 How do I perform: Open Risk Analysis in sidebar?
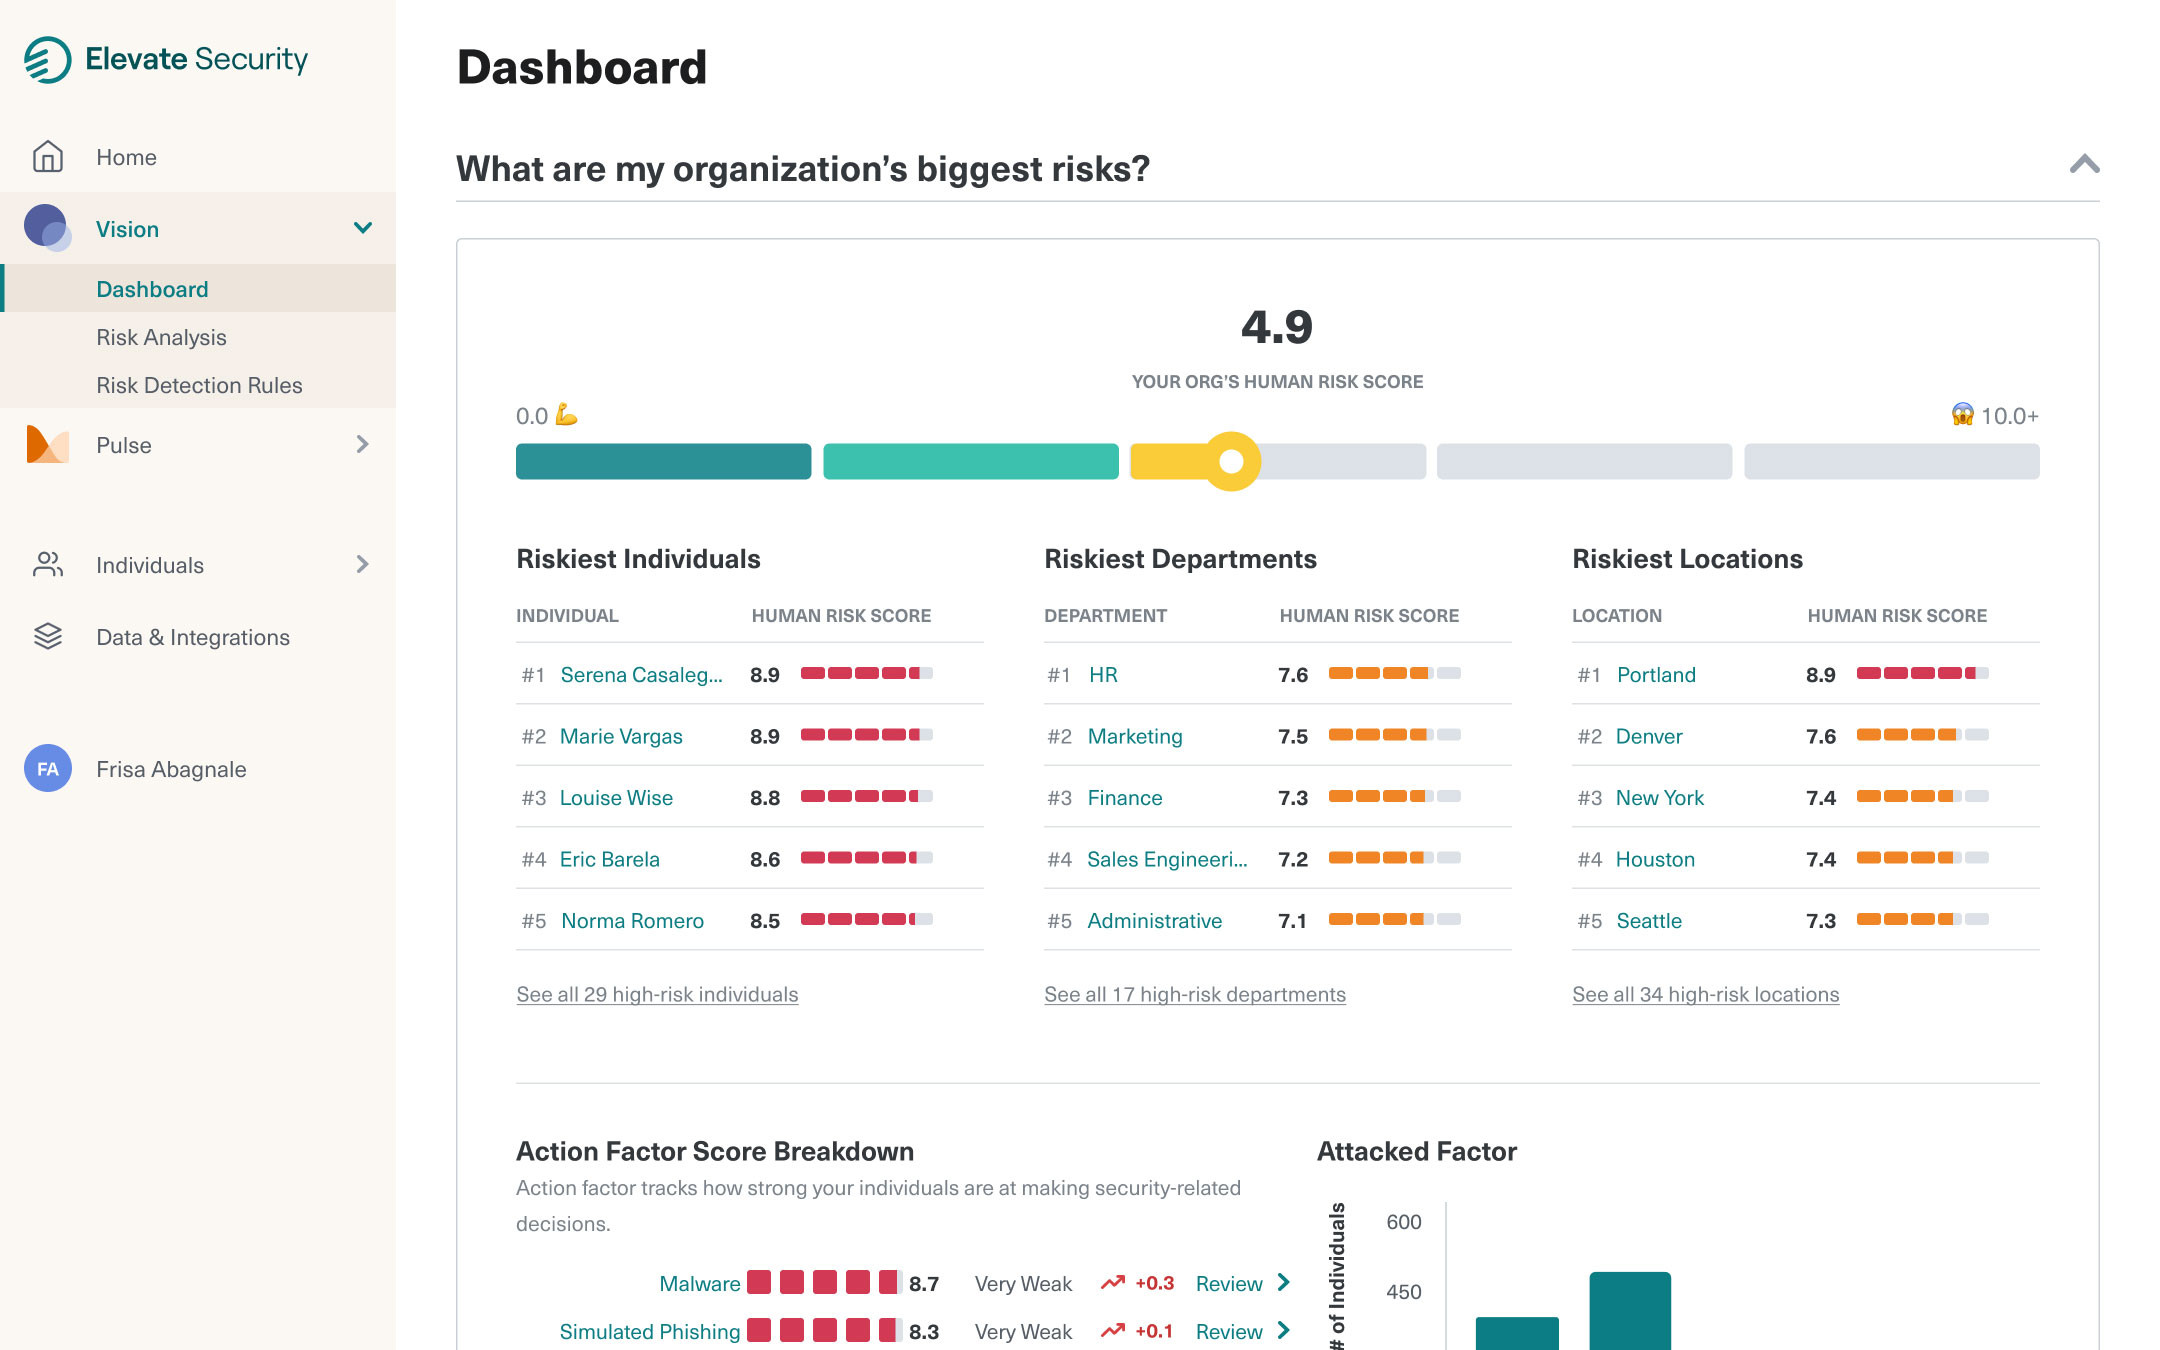pyautogui.click(x=161, y=337)
